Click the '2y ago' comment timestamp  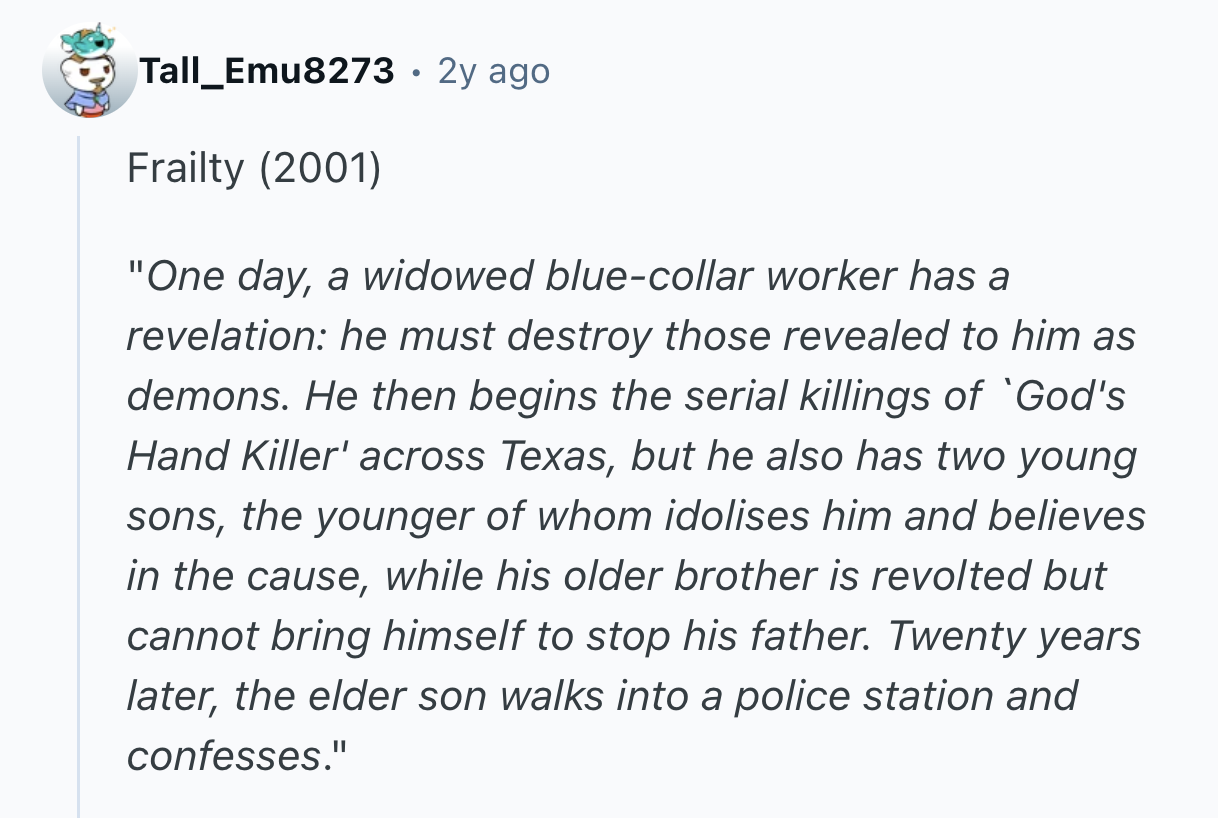click(x=494, y=71)
